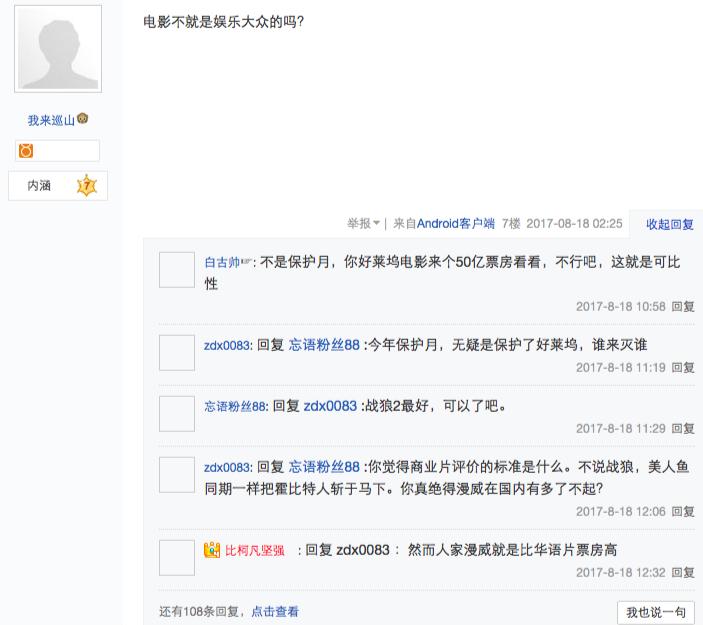Click the orange icon below the username
The height and width of the screenshot is (625, 703).
tap(26, 151)
